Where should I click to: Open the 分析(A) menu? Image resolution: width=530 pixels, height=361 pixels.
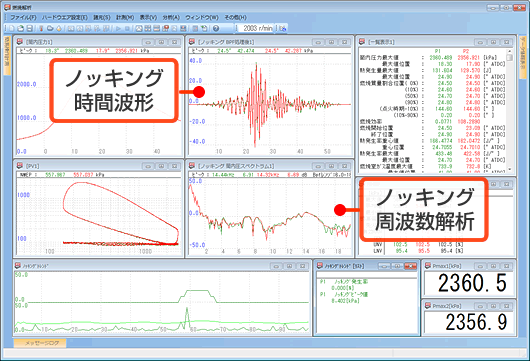[x=171, y=17]
